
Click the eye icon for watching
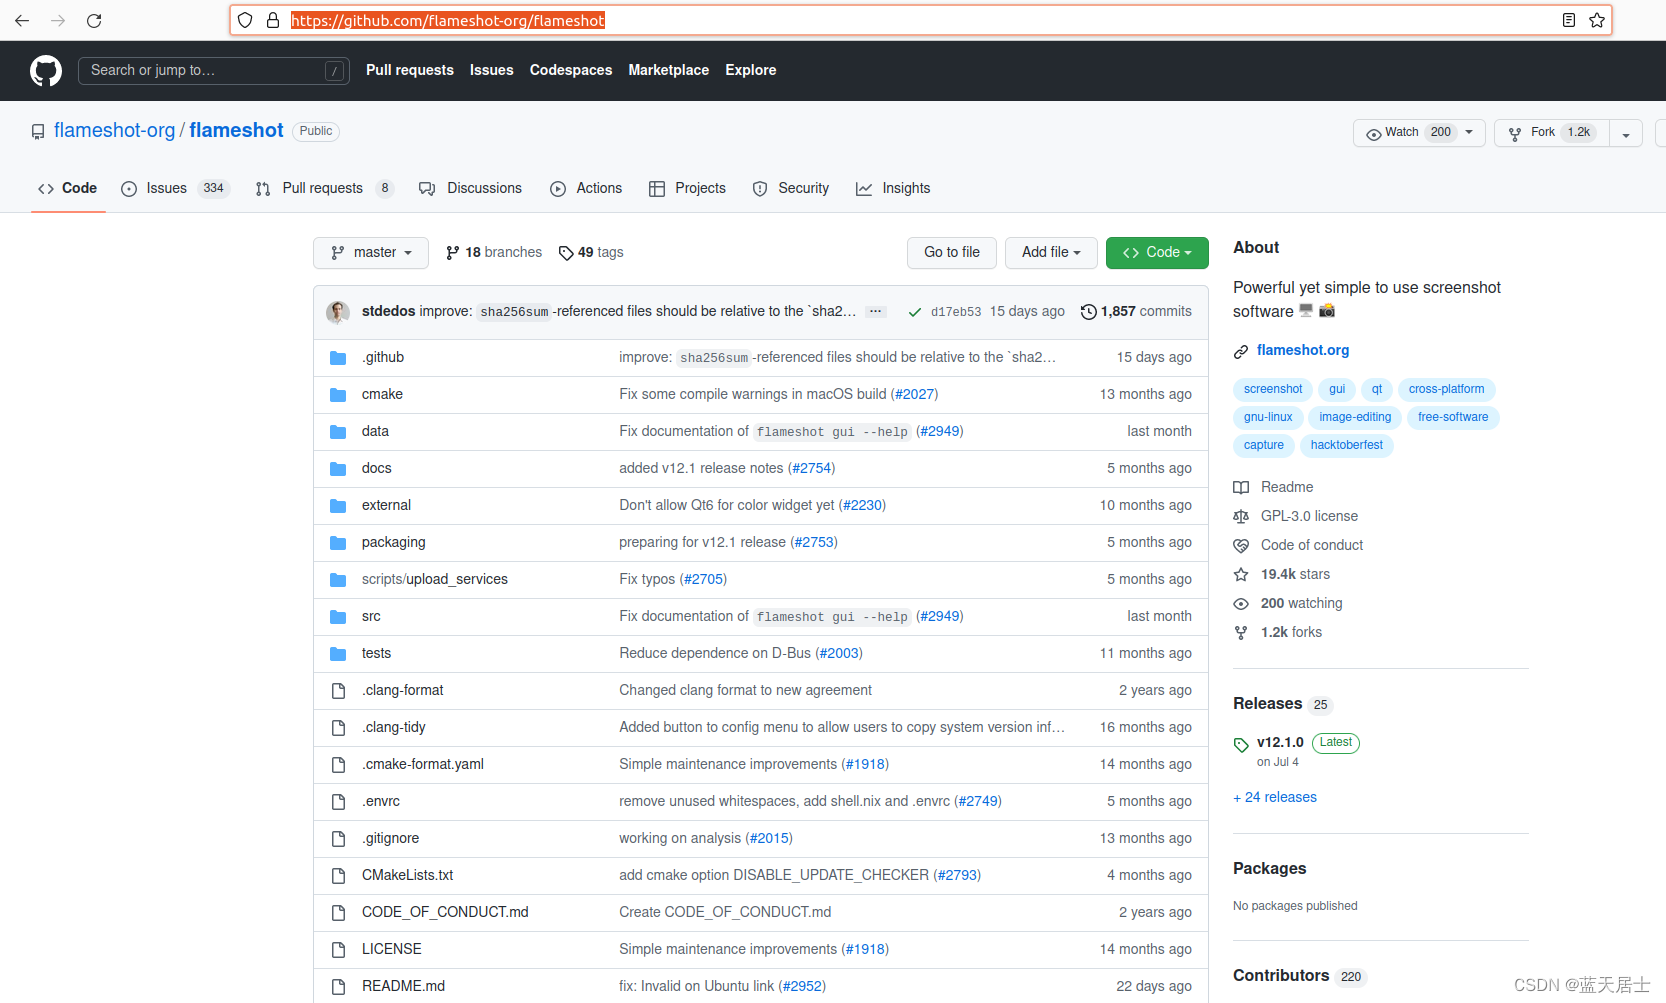(1241, 604)
